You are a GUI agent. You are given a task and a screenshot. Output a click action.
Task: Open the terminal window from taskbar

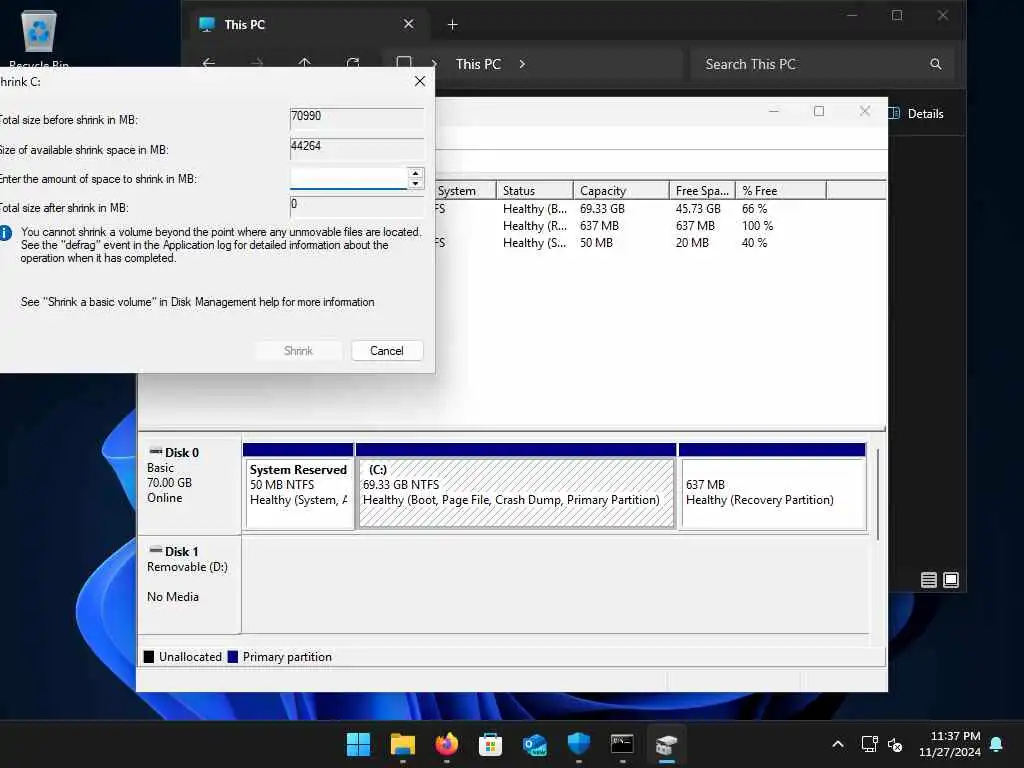point(622,744)
